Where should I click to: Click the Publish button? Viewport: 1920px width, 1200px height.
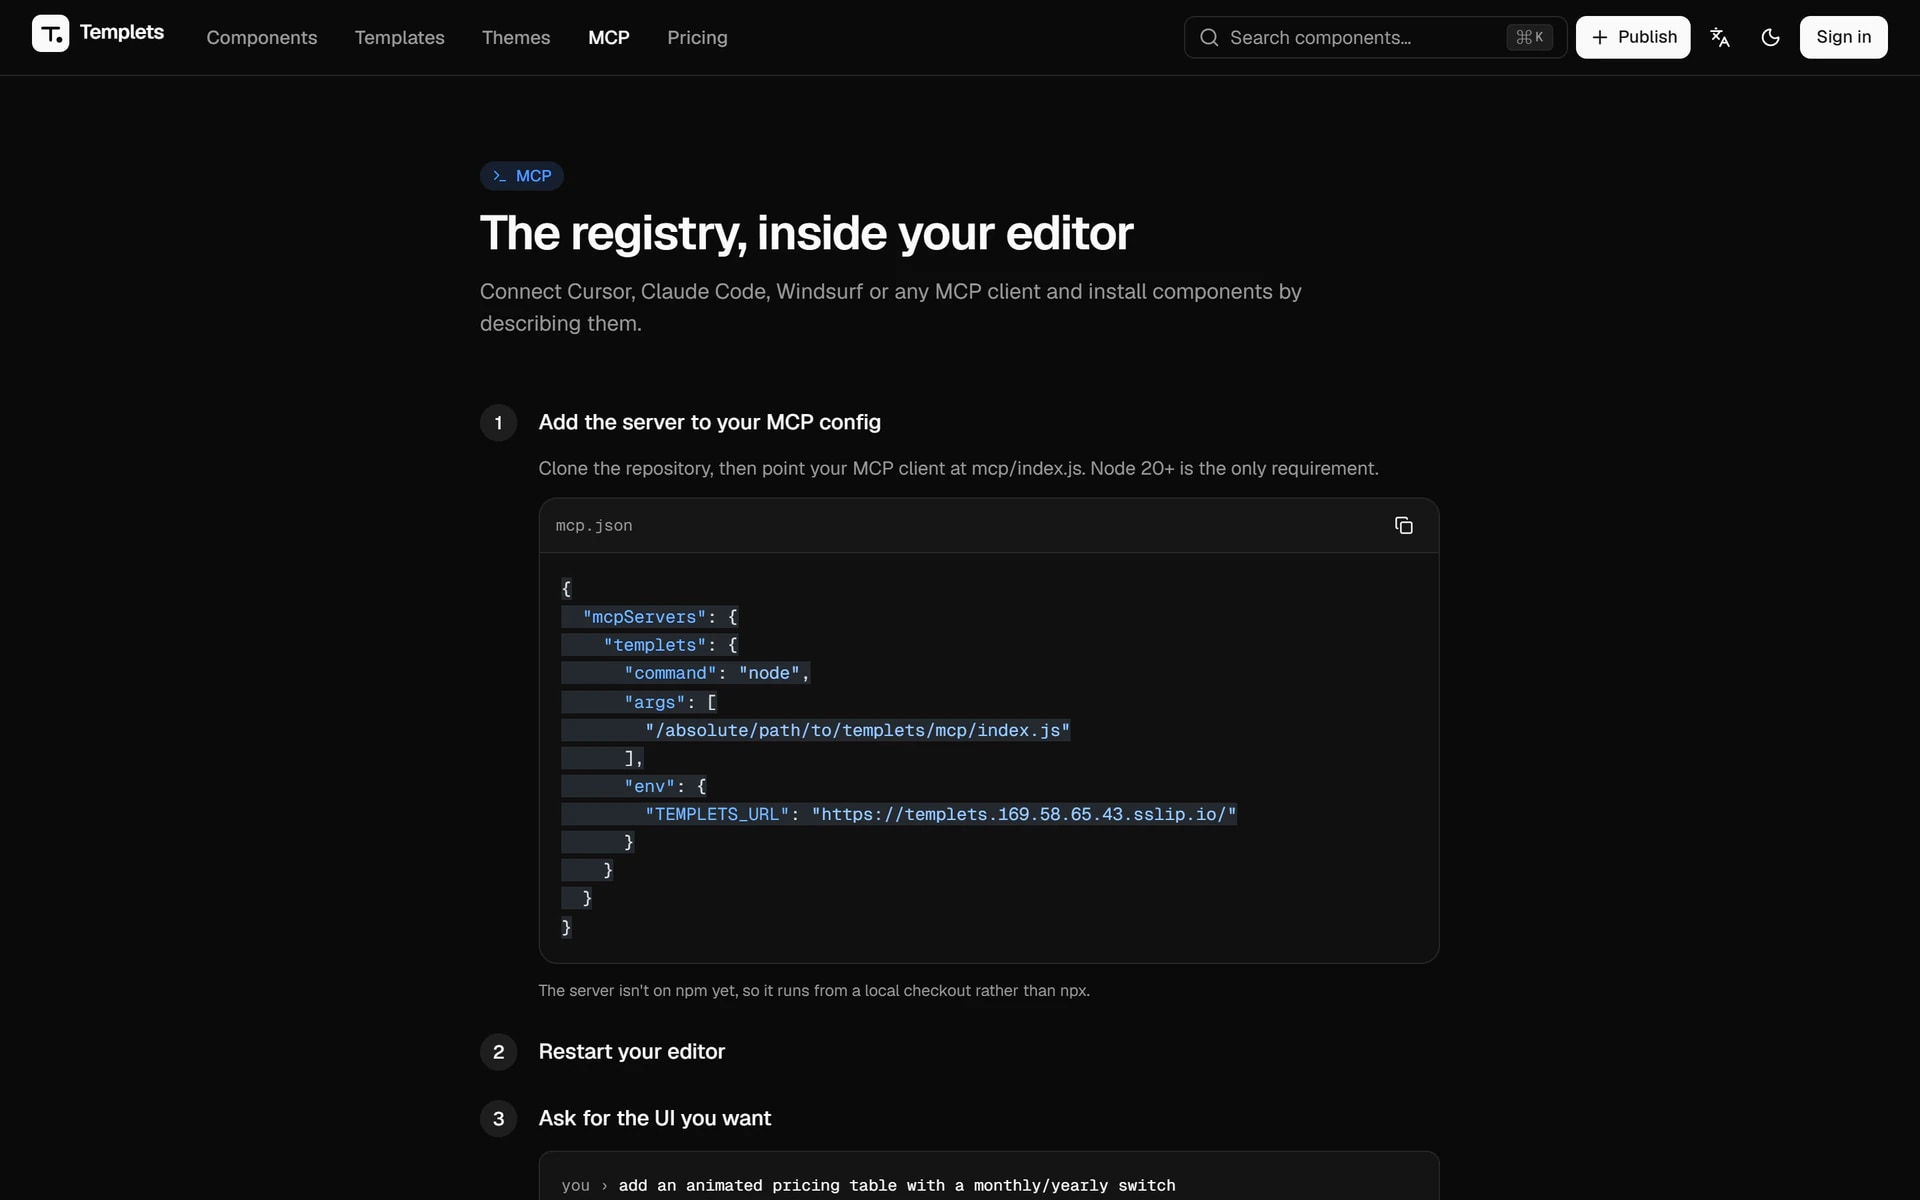click(1633, 37)
